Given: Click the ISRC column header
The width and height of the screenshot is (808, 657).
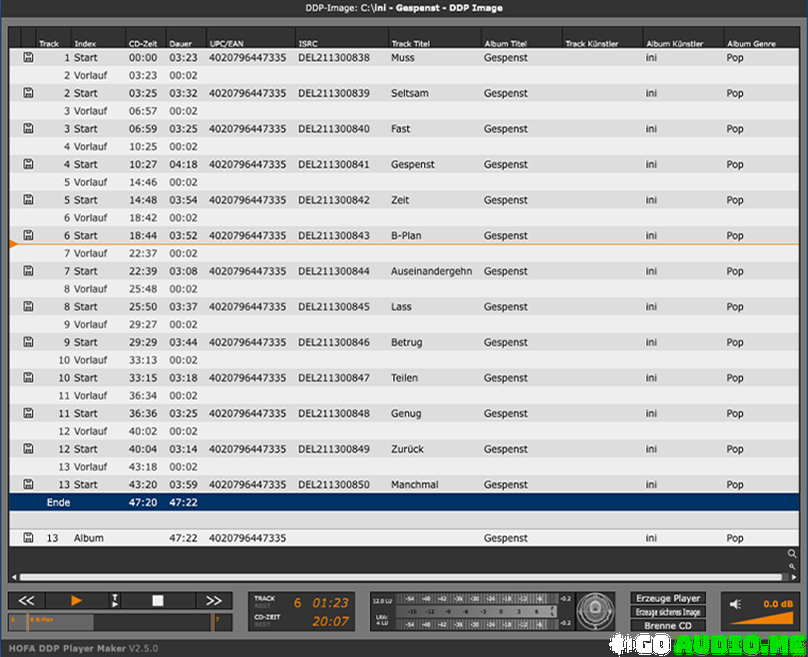Looking at the screenshot, I should point(308,44).
